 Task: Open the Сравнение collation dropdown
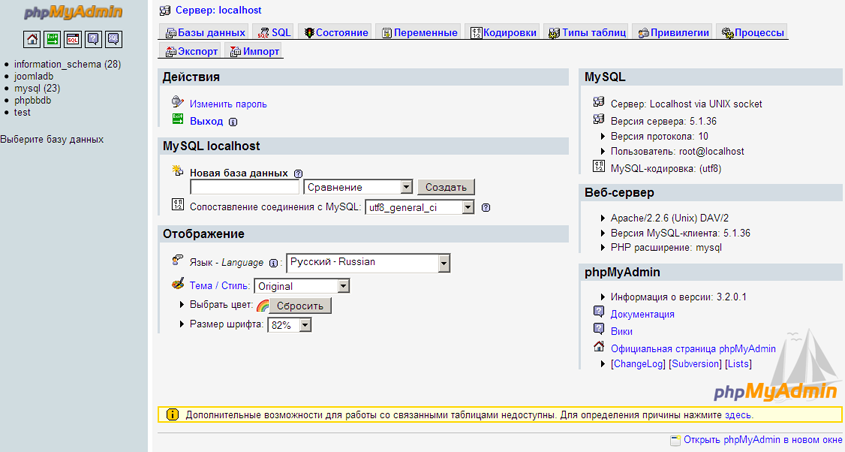click(358, 187)
